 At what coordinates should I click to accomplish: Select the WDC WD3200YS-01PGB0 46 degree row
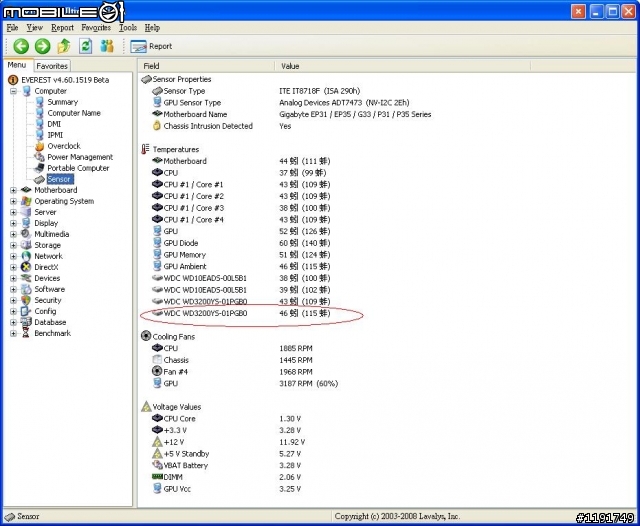tap(241, 313)
